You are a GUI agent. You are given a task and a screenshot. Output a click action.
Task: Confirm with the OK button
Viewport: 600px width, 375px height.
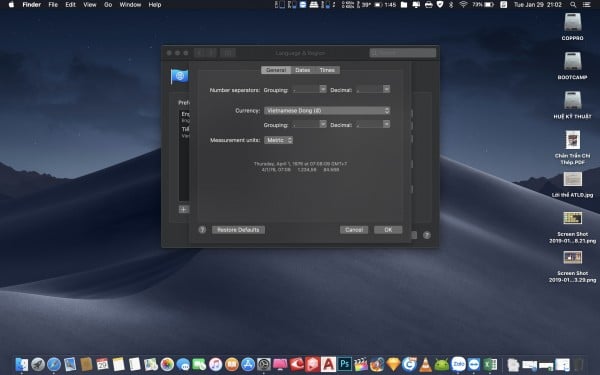click(x=388, y=230)
